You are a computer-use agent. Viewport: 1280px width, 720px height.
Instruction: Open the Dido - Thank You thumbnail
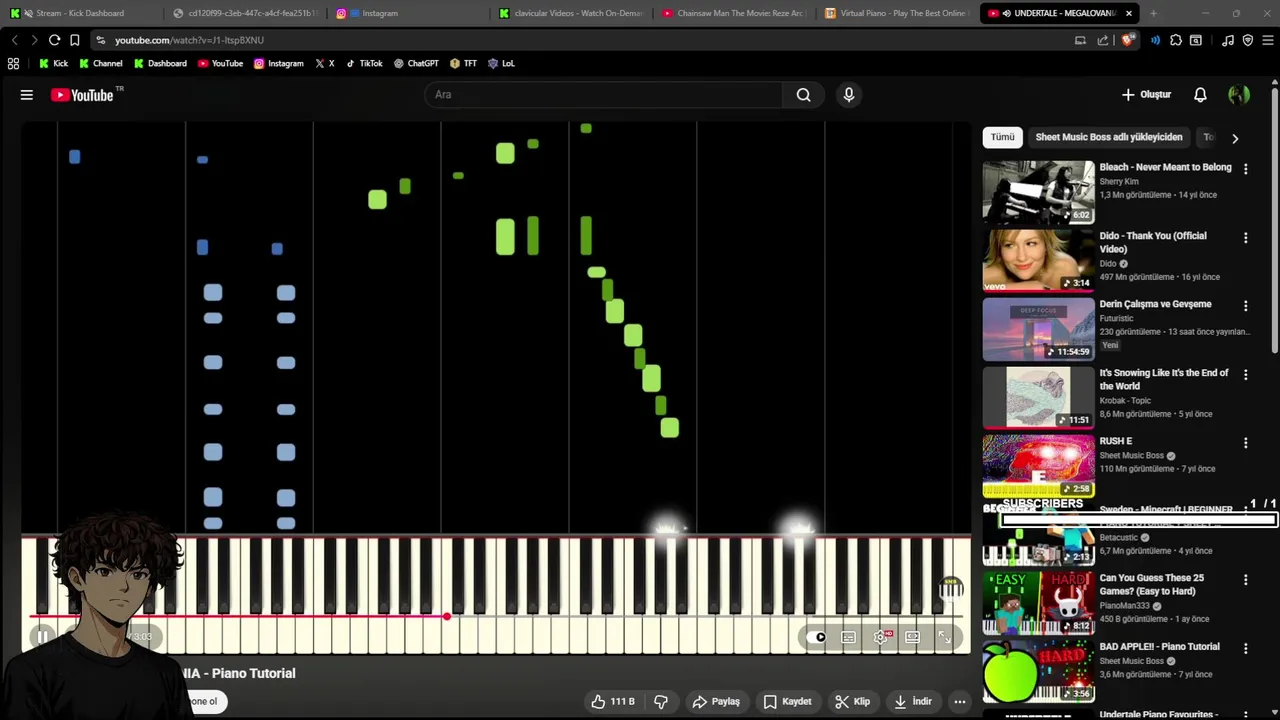[x=1038, y=261]
